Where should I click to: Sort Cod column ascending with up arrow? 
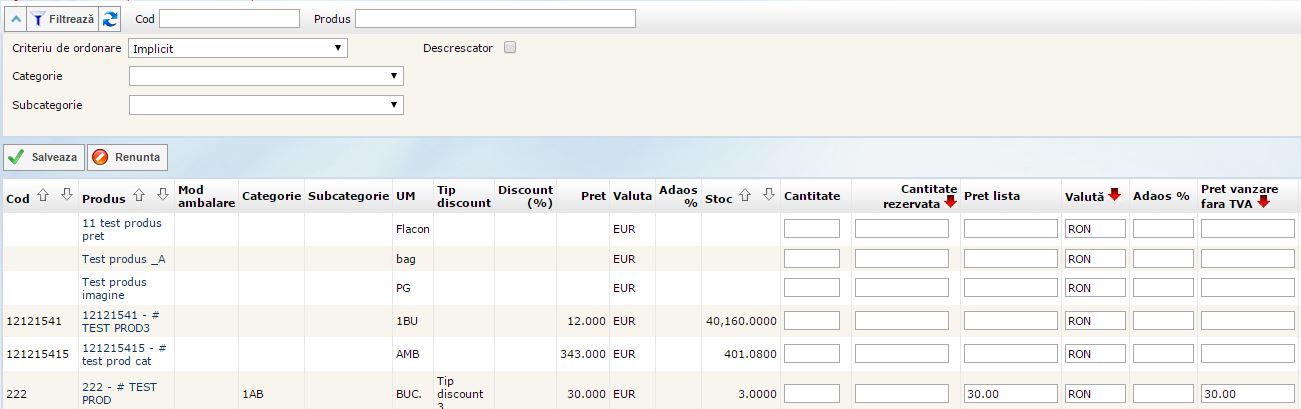pos(43,197)
